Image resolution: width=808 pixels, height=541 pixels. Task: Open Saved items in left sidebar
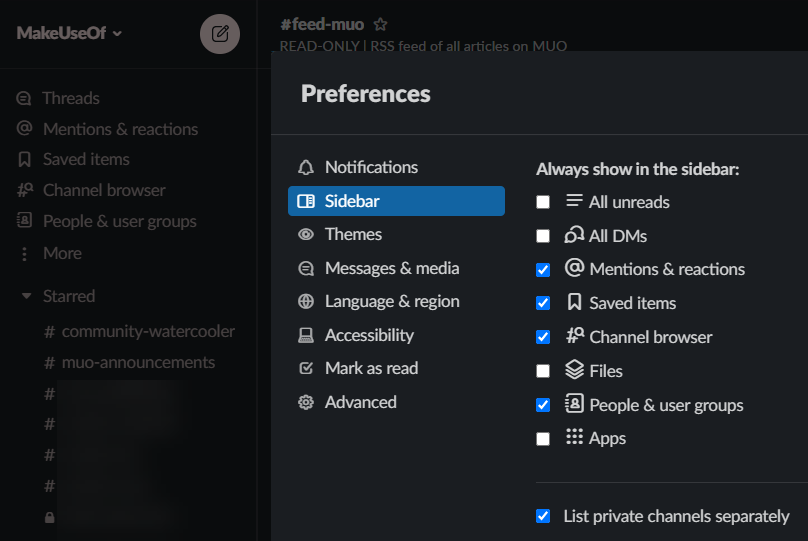(86, 159)
